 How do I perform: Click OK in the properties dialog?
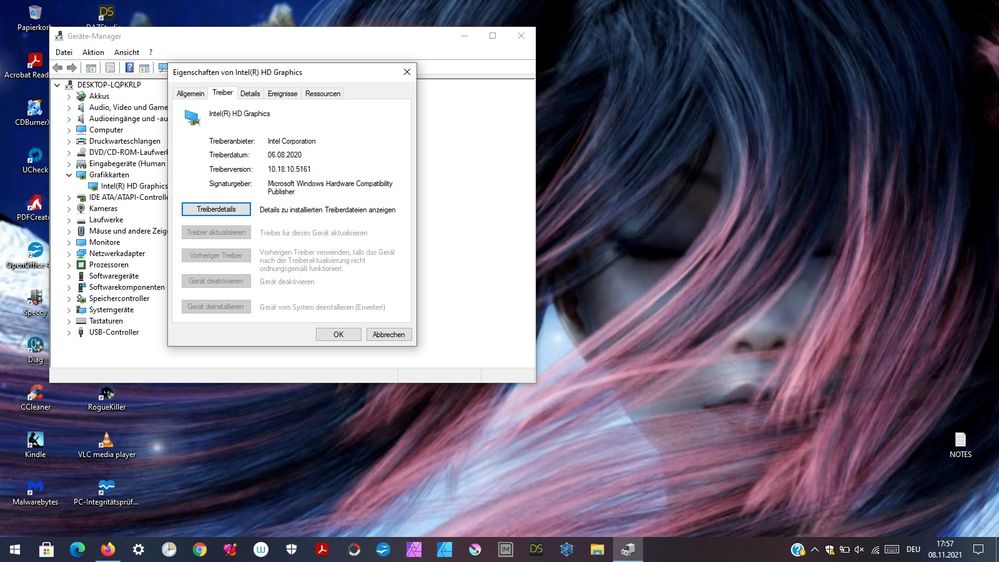coord(338,335)
